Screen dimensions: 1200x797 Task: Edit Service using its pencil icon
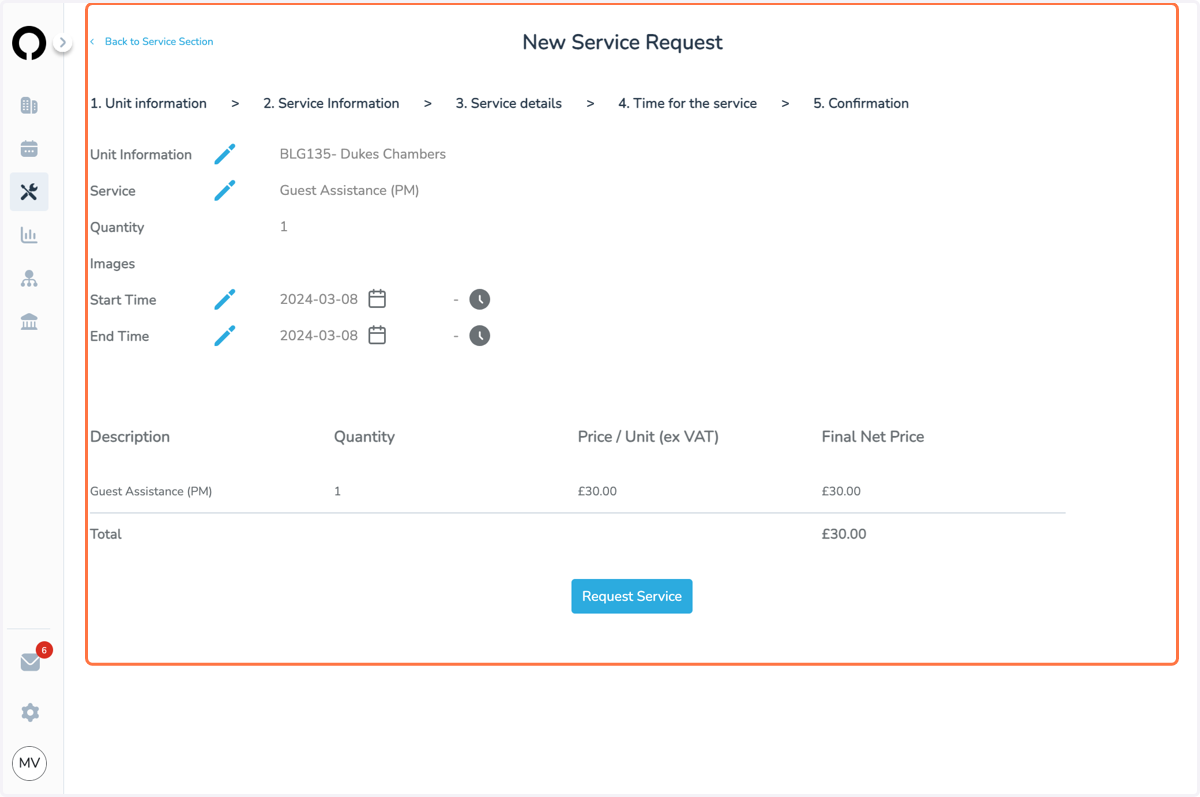[225, 190]
